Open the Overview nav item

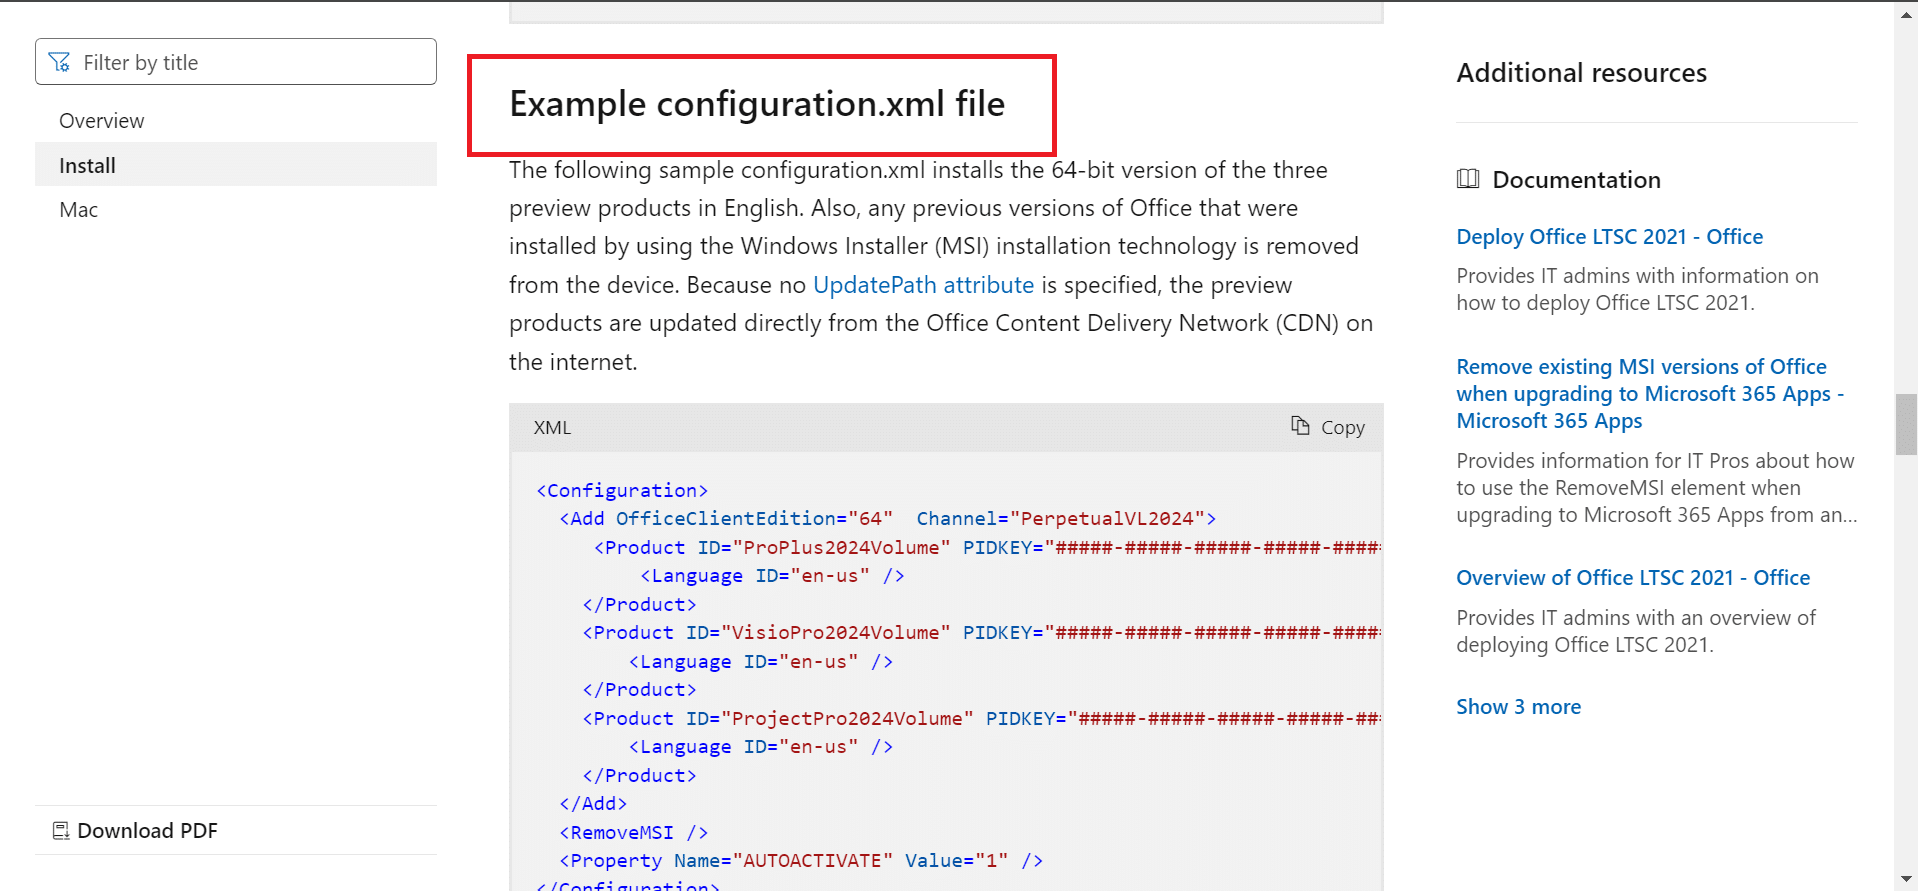click(x=101, y=121)
